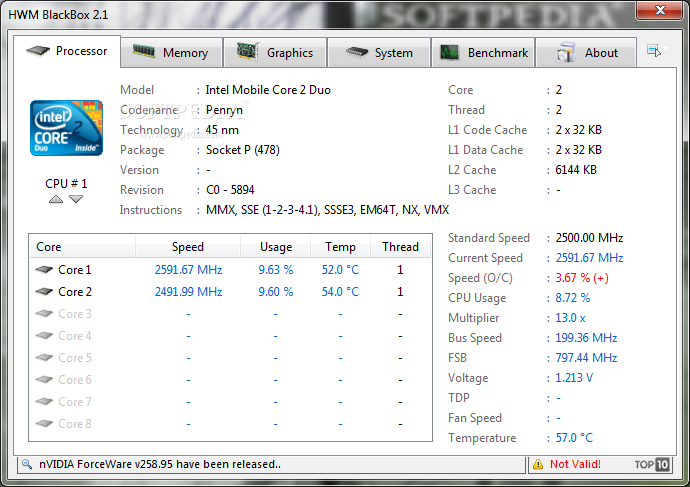Click the Thread column header
690x487 pixels.
coord(400,246)
